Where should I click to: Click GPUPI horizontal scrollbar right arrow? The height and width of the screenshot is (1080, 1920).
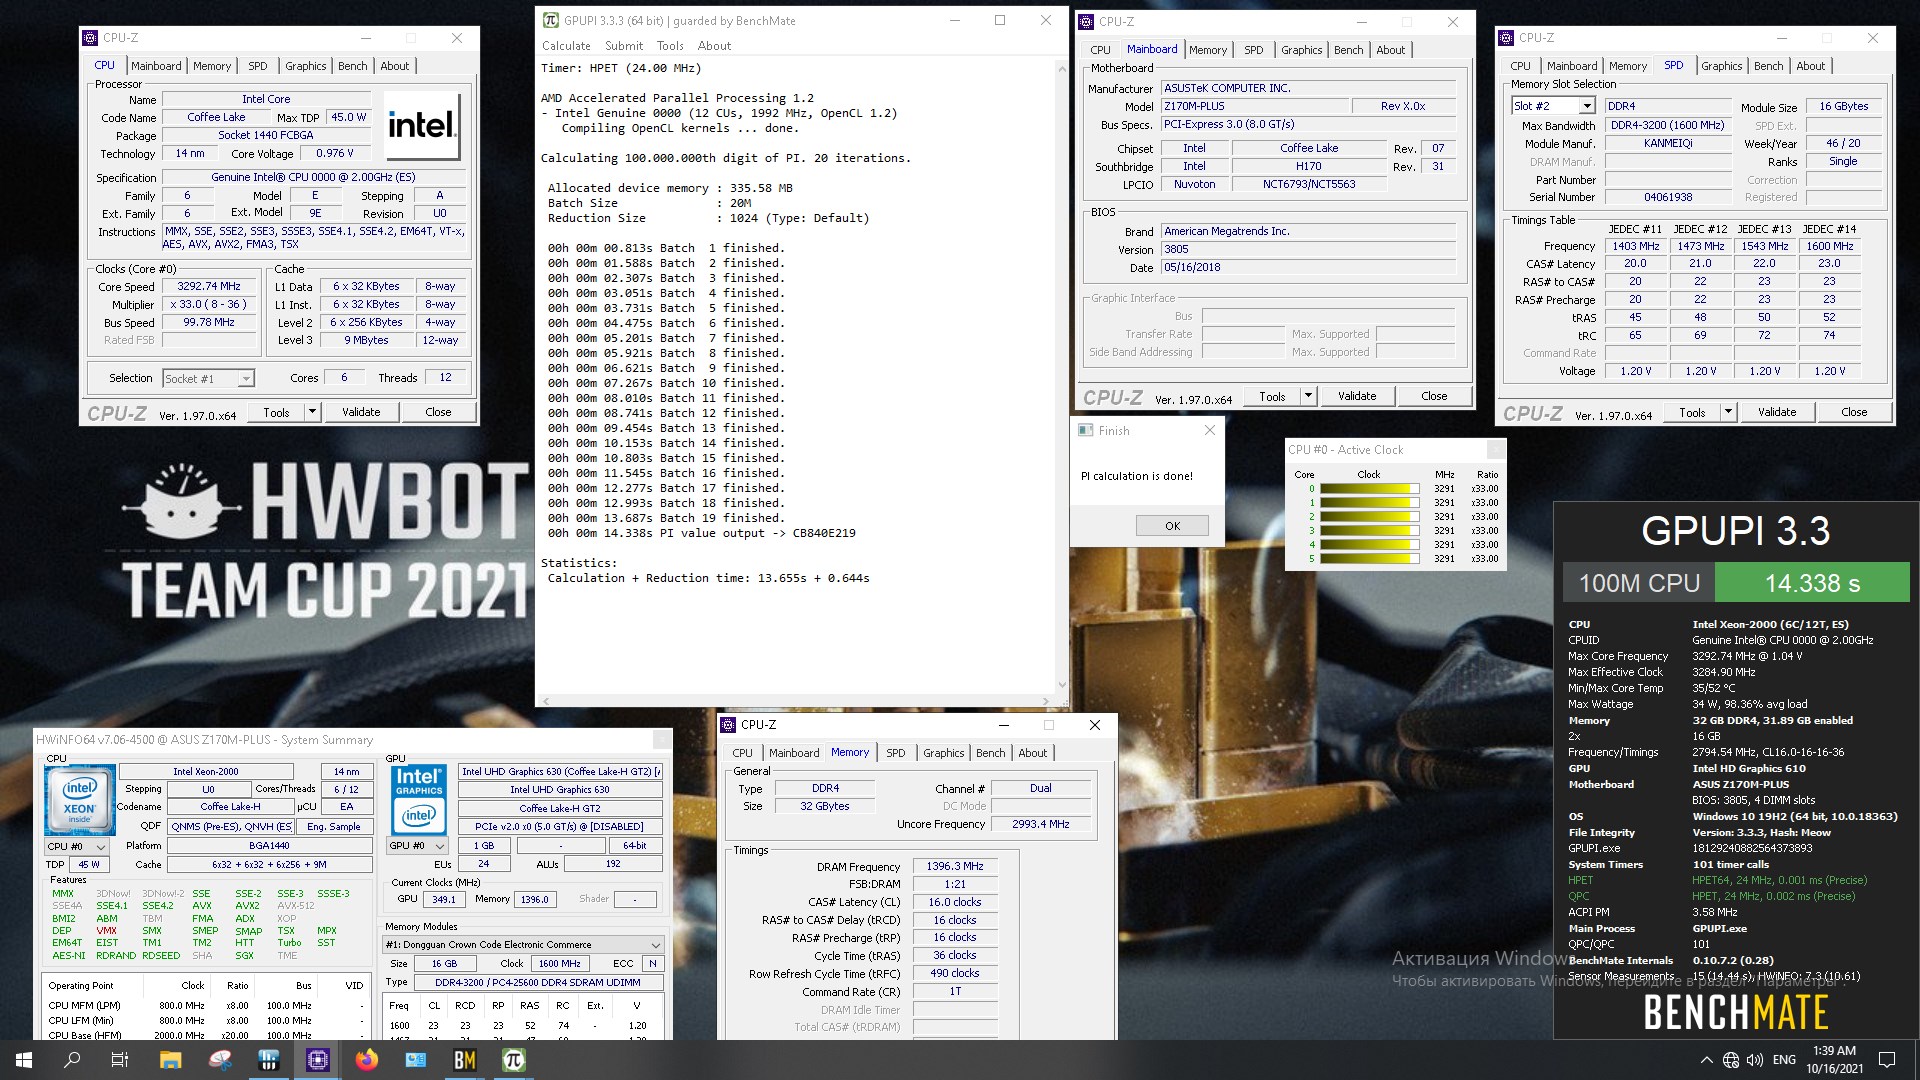1046,701
